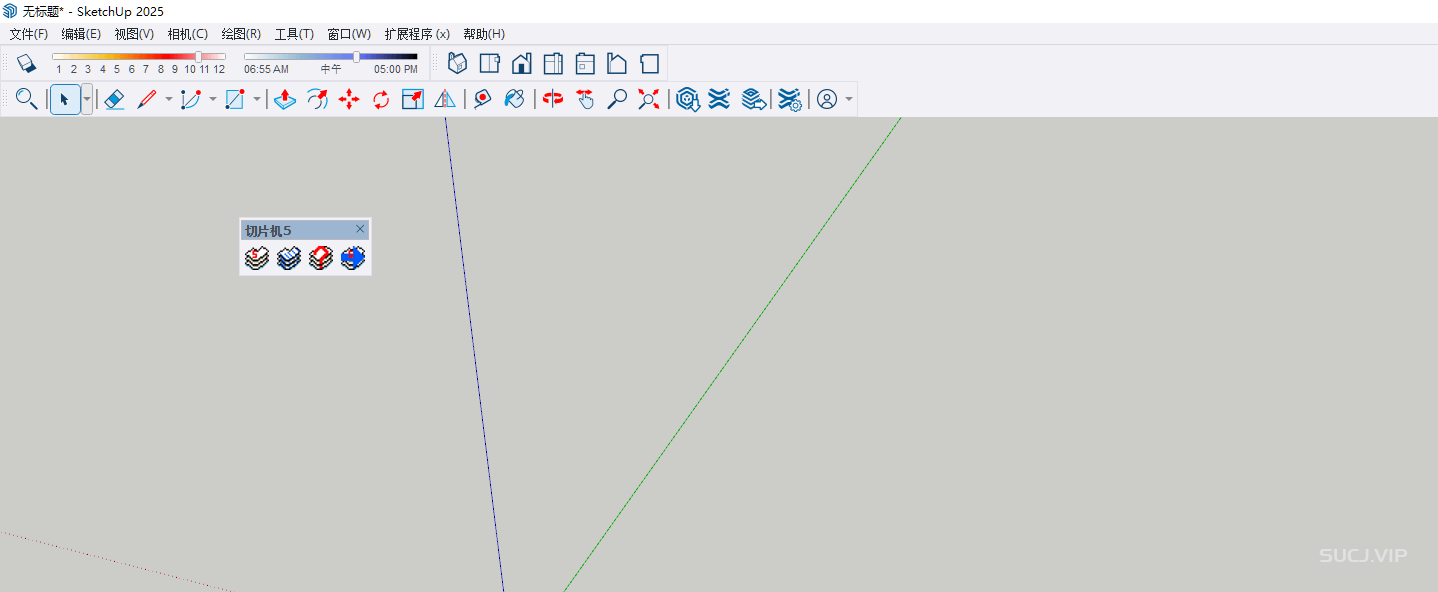Viewport: 1438px width, 592px height.
Task: Click the Zoom Extents tool
Action: 649,99
